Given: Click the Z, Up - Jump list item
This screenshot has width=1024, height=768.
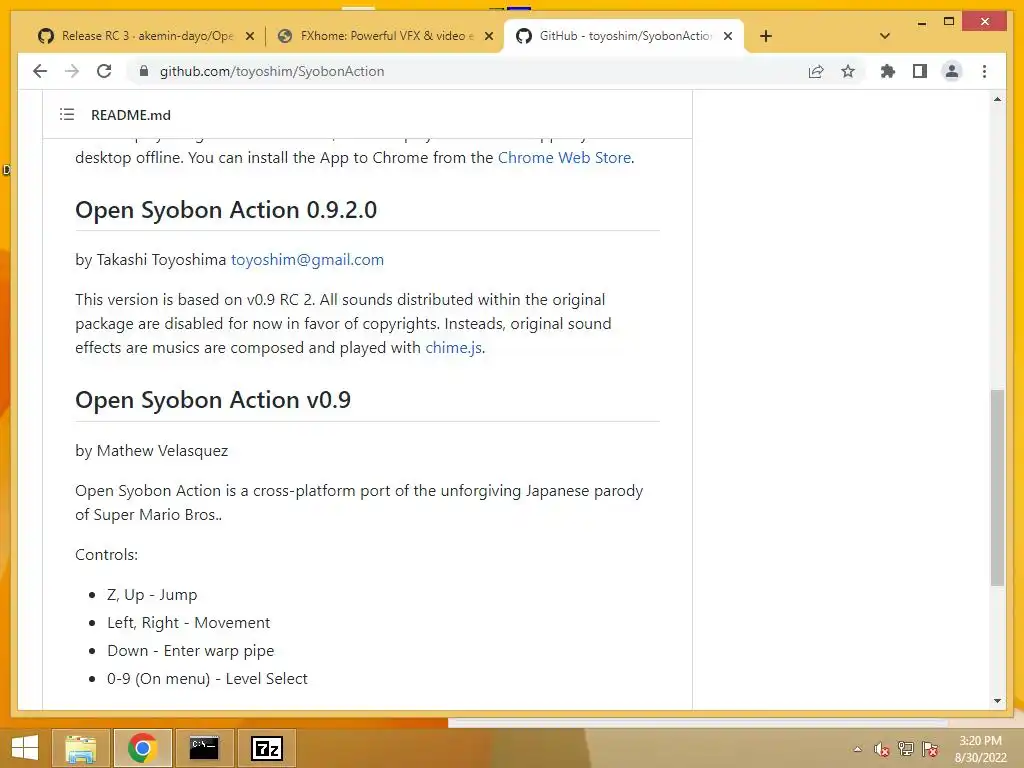Looking at the screenshot, I should click(152, 595).
